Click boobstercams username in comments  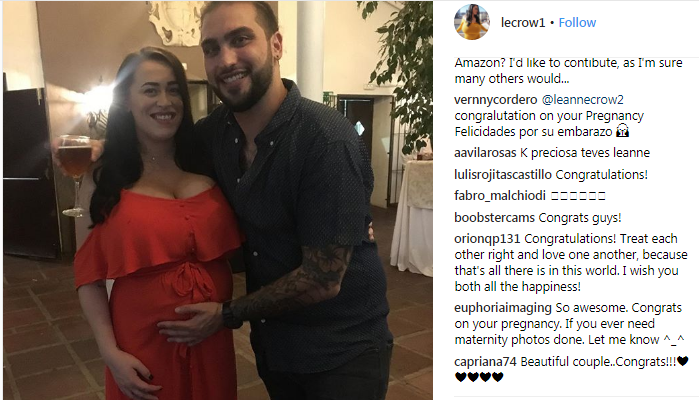pos(494,218)
